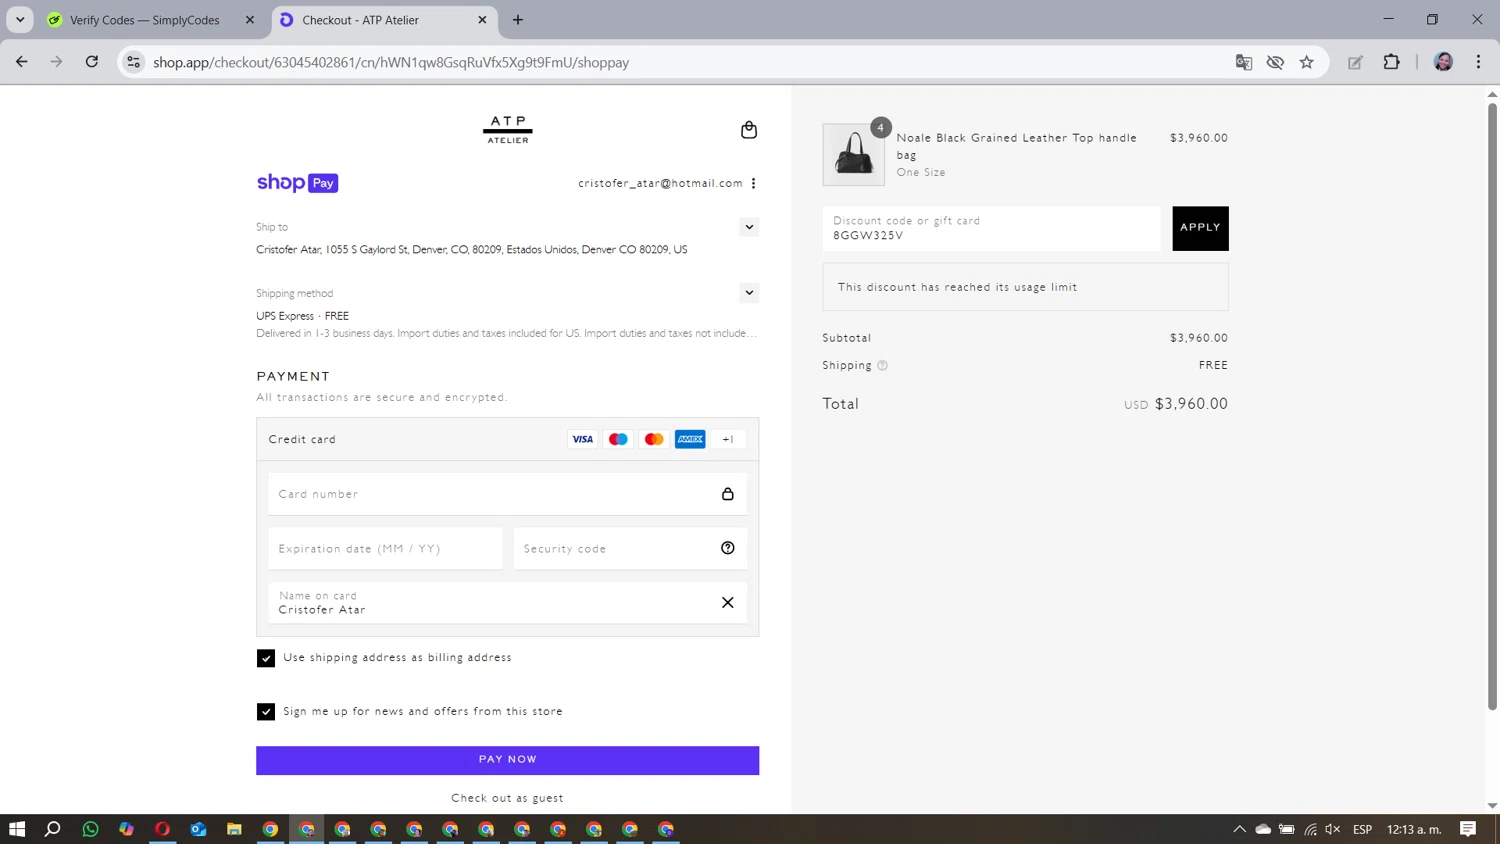Open Outlook from the taskbar
1500x844 pixels.
pyautogui.click(x=199, y=829)
